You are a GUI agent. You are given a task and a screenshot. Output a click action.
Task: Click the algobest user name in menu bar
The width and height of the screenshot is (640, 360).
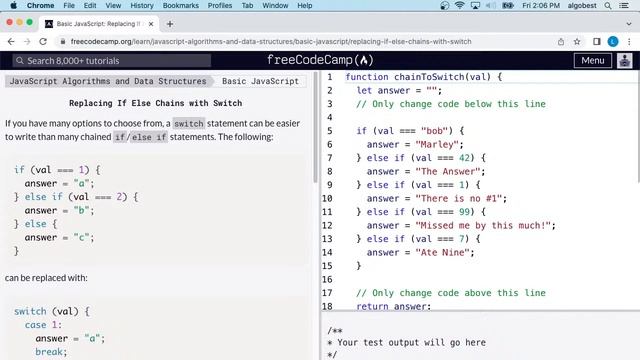pos(582,5)
